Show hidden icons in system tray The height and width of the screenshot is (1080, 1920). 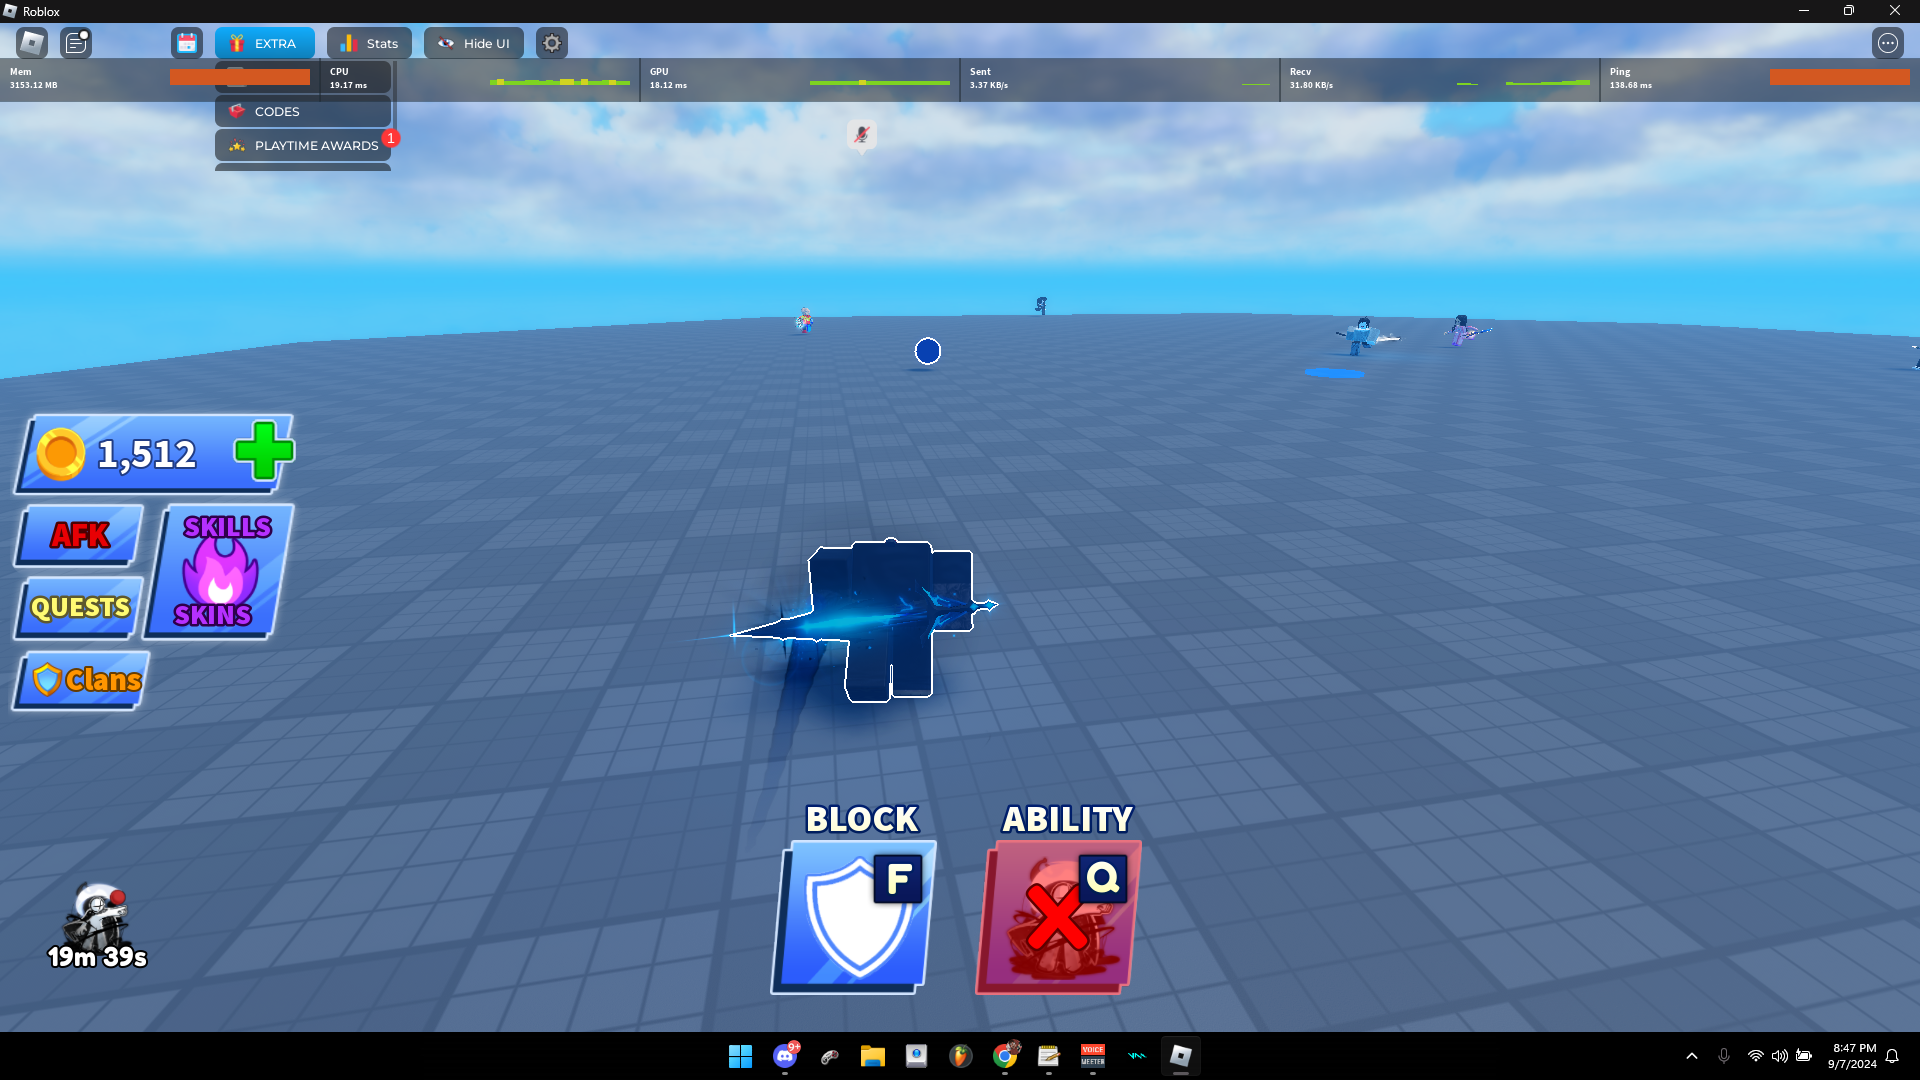tap(1691, 1056)
